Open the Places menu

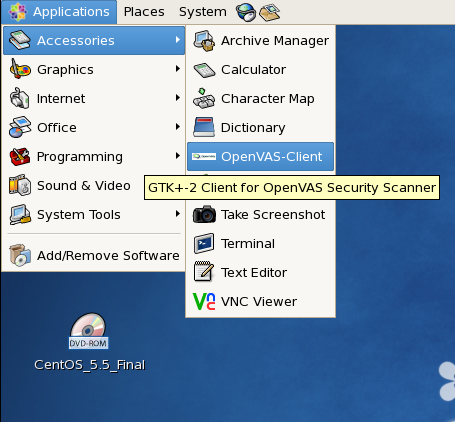144,12
